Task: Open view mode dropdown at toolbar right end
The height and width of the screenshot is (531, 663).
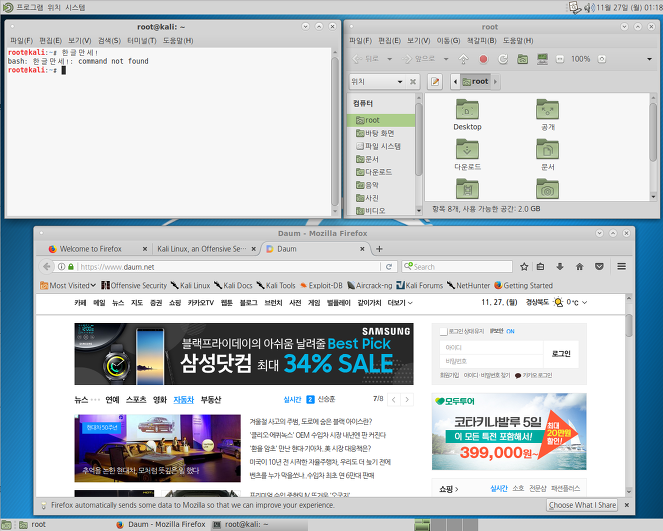Action: point(649,59)
